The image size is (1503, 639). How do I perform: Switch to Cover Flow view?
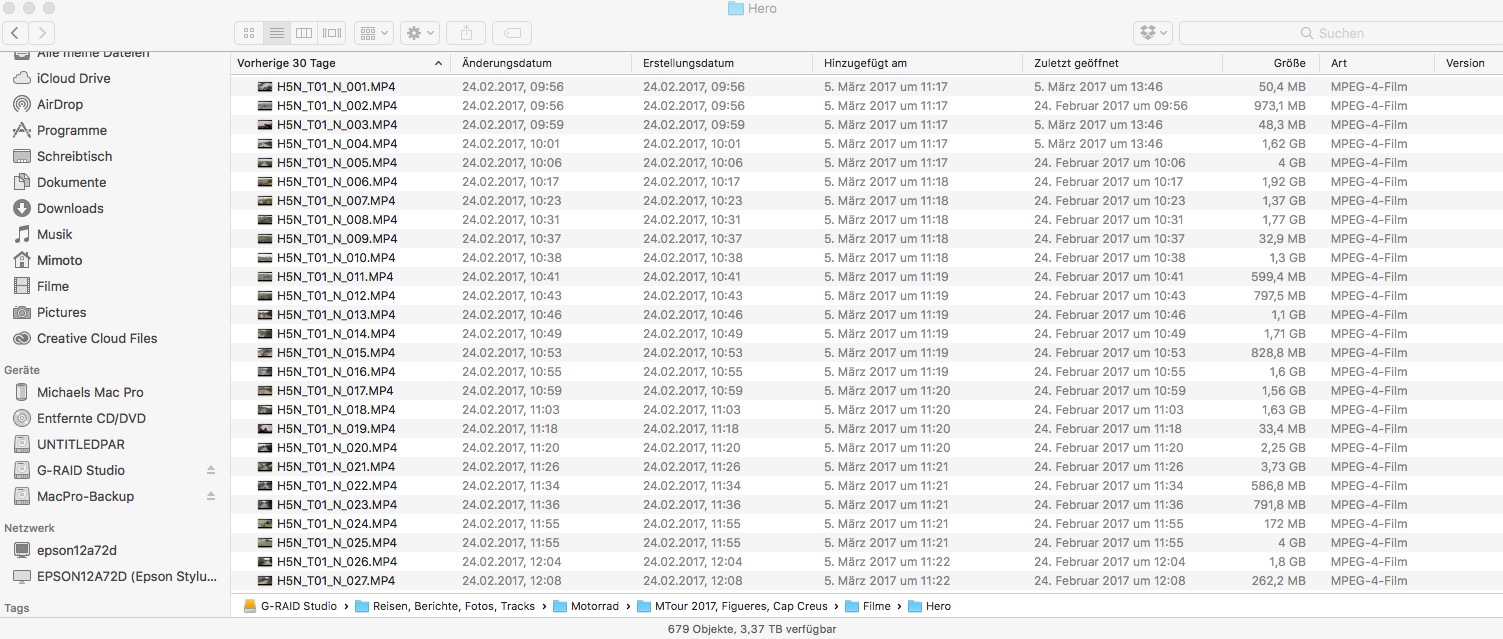(333, 33)
